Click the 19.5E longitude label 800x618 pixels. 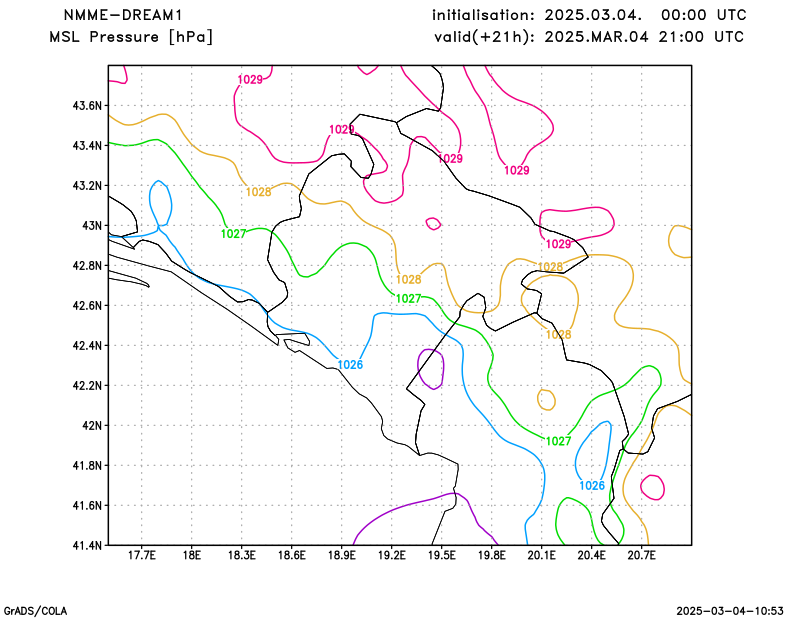click(x=441, y=555)
